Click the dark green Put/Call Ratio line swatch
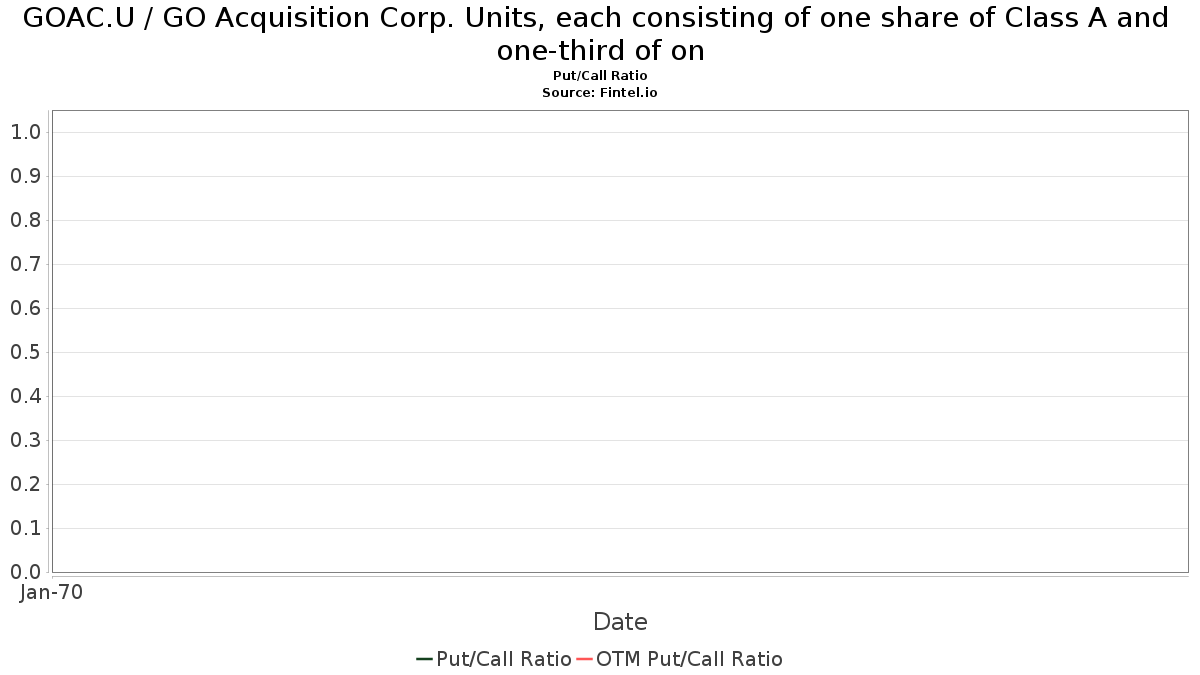The height and width of the screenshot is (675, 1200). click(424, 659)
